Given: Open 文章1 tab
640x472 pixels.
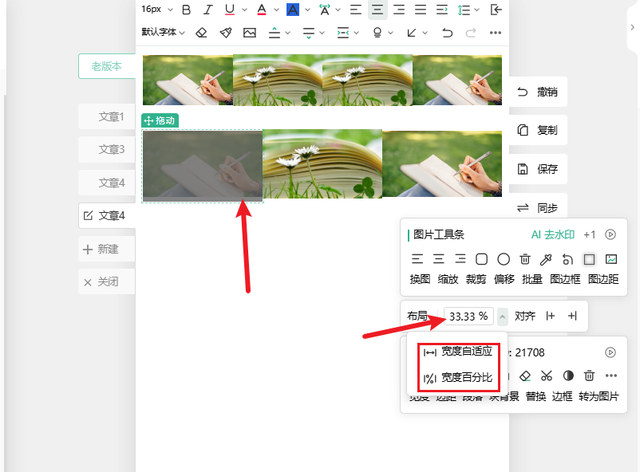Looking at the screenshot, I should coord(107,117).
